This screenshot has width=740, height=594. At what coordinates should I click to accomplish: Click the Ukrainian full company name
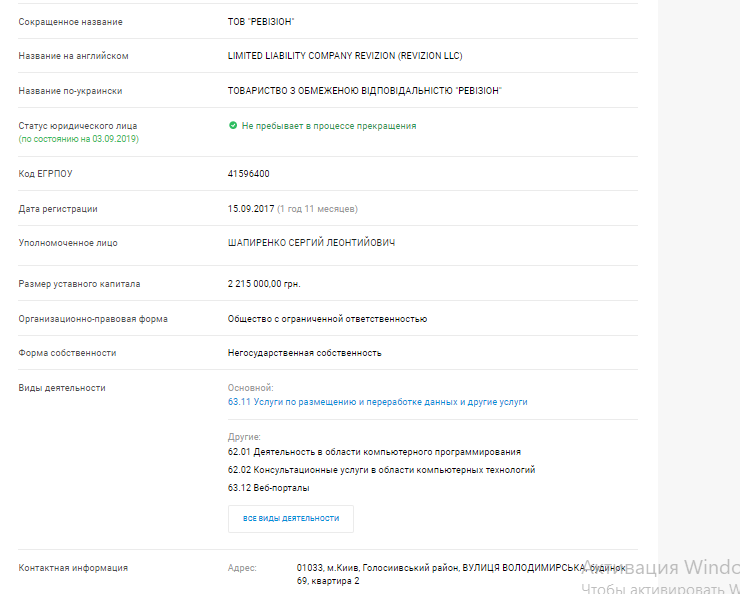pyautogui.click(x=364, y=91)
